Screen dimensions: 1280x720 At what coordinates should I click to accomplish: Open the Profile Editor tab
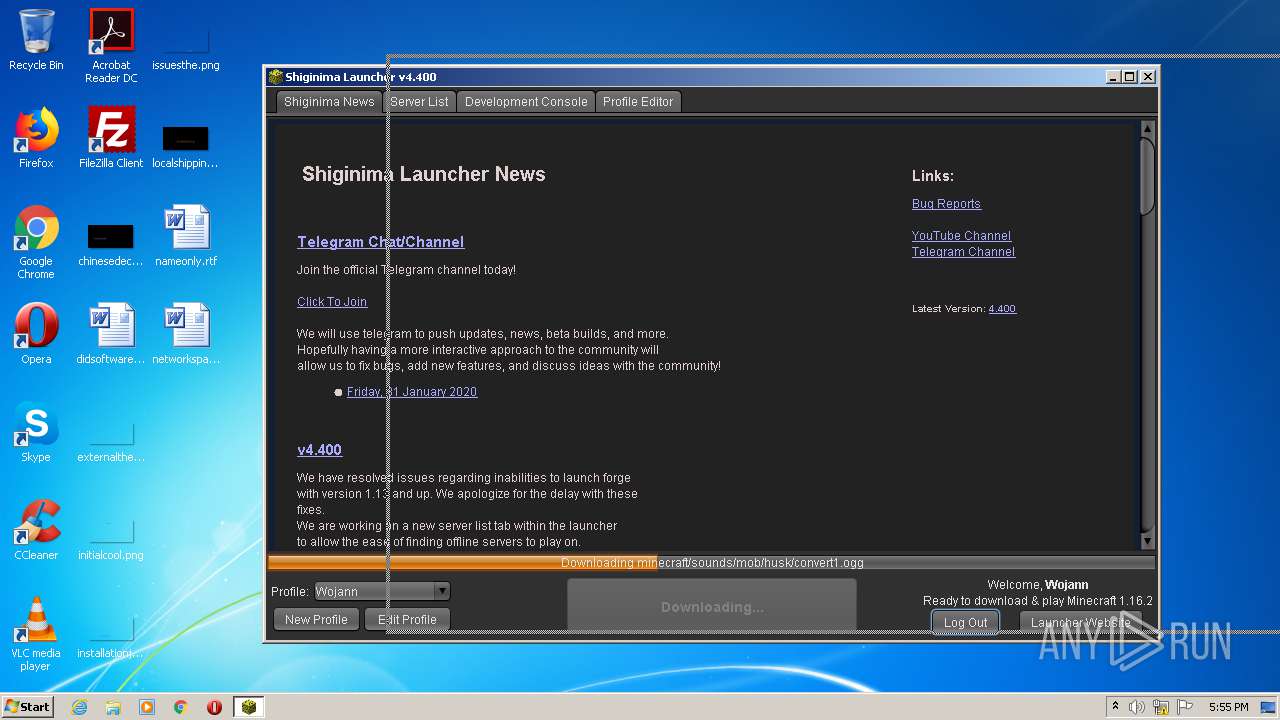638,101
